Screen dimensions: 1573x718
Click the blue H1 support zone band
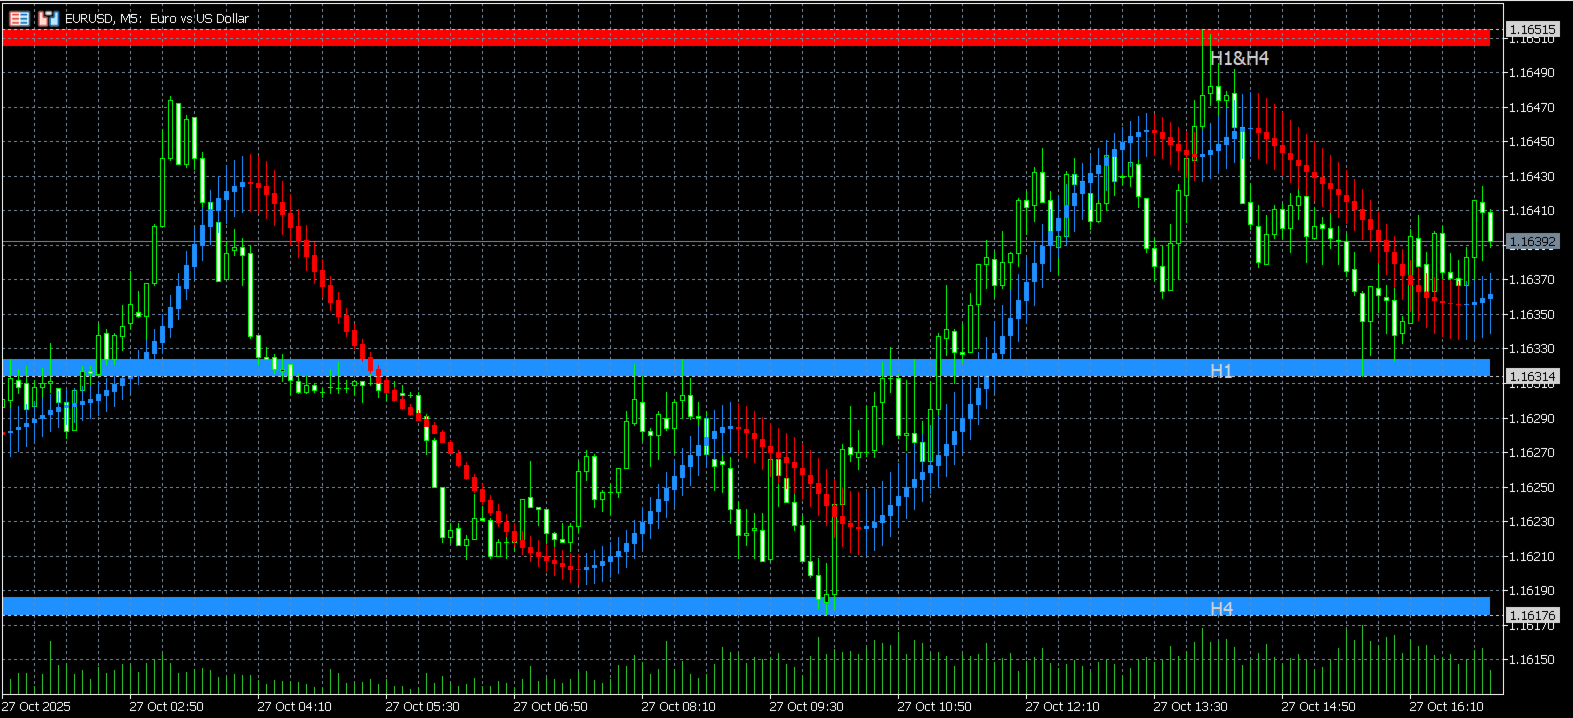(x=746, y=368)
